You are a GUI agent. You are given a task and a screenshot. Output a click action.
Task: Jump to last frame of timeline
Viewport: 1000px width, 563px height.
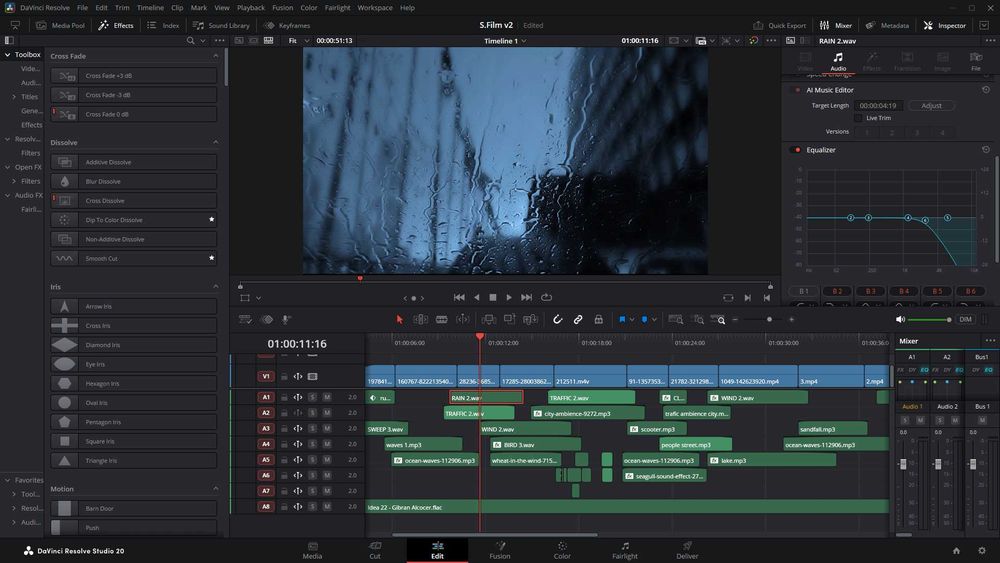(526, 297)
